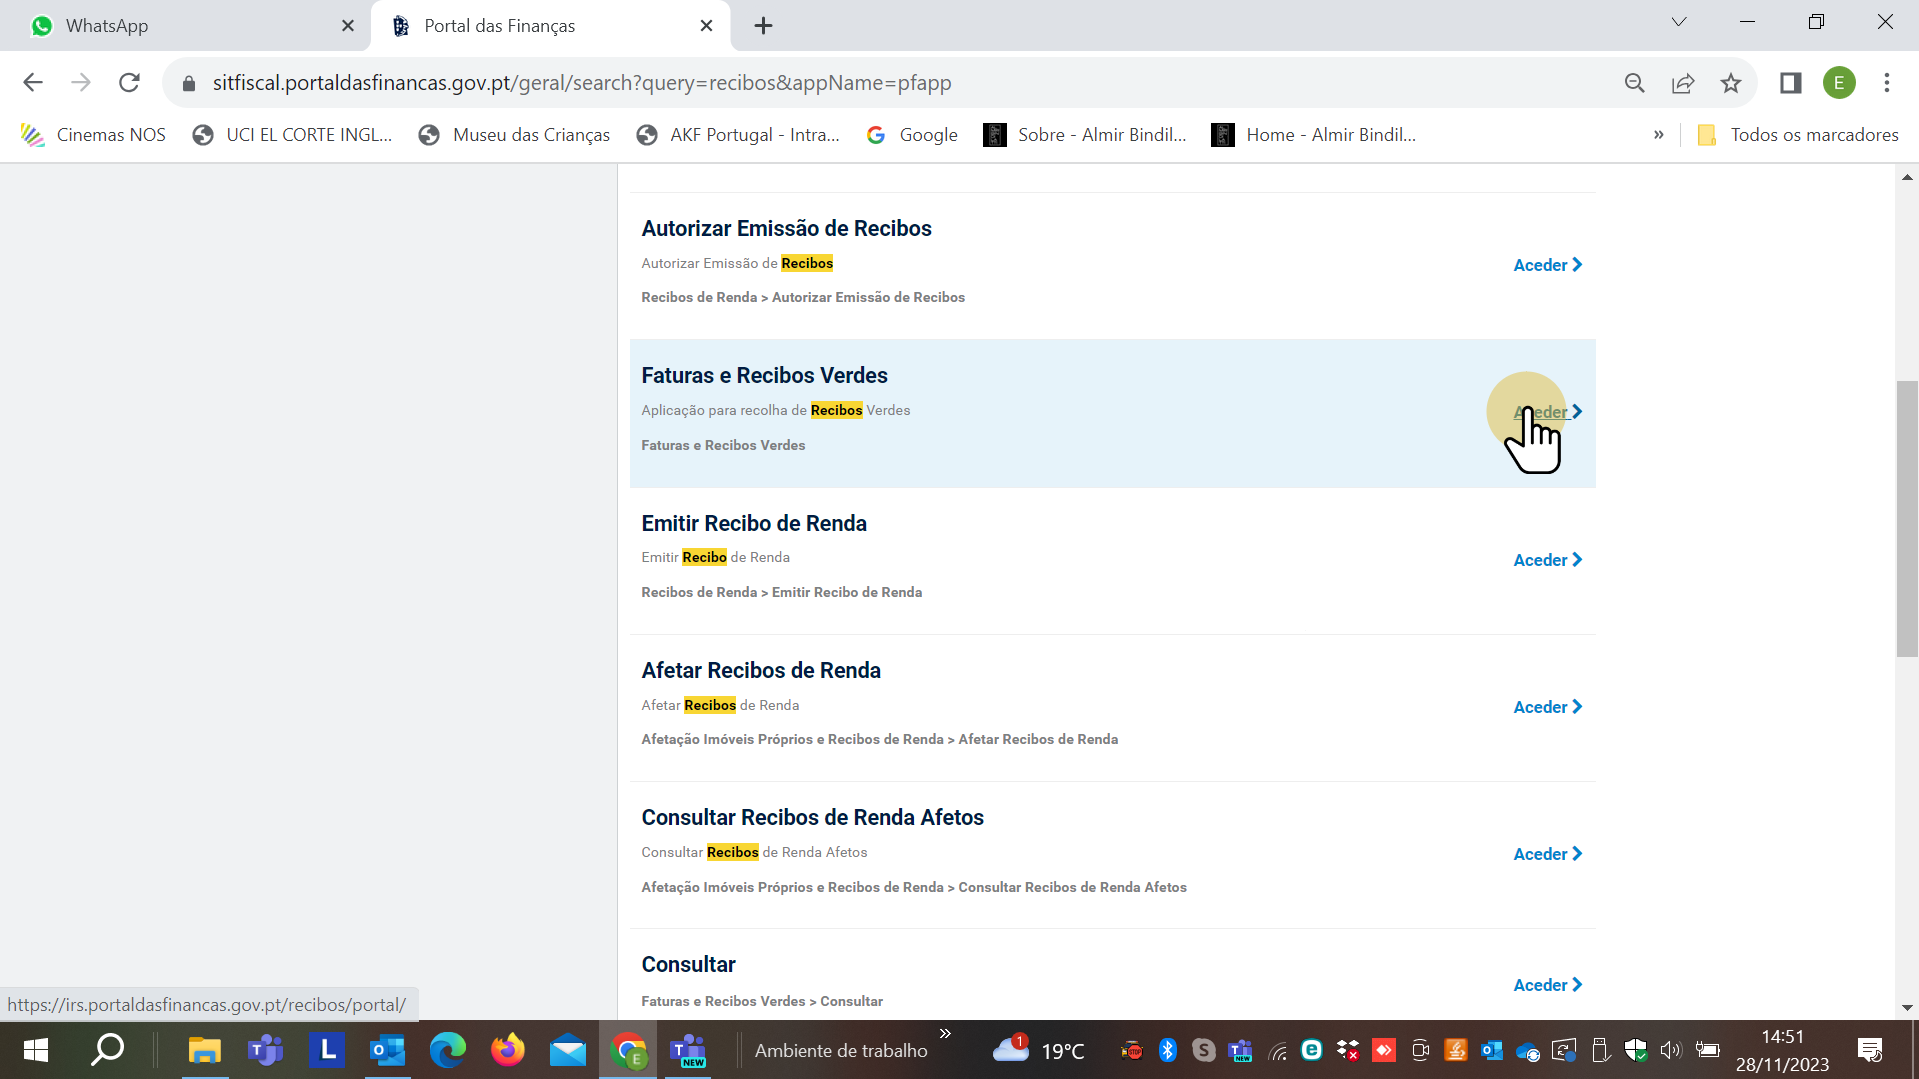Open tab search dropdown arrow

pos(1679,22)
